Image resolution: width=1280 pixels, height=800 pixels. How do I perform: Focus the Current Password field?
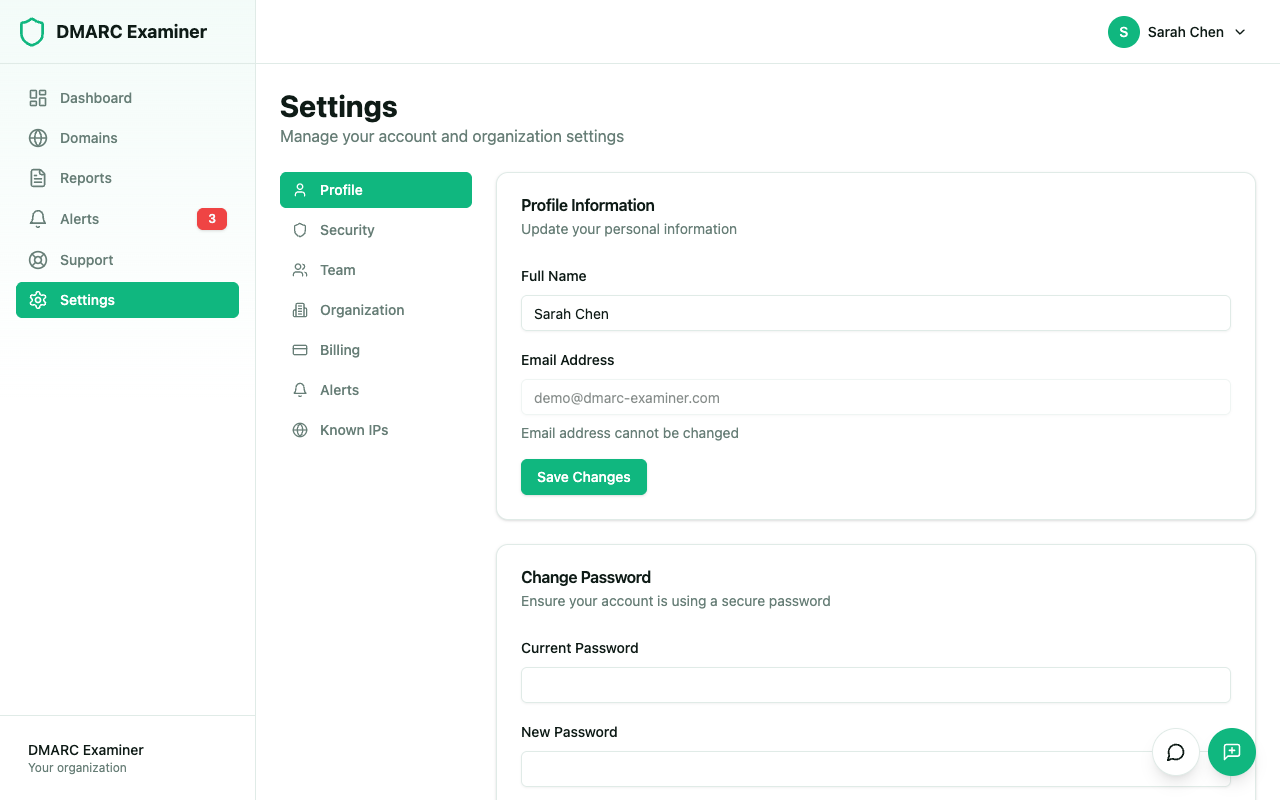876,685
